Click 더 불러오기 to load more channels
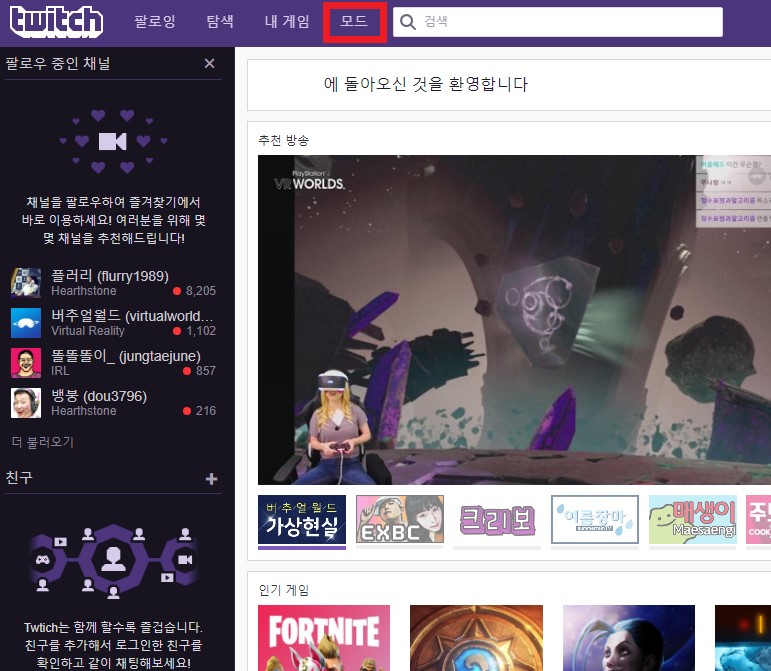Image resolution: width=771 pixels, height=671 pixels. [x=43, y=442]
